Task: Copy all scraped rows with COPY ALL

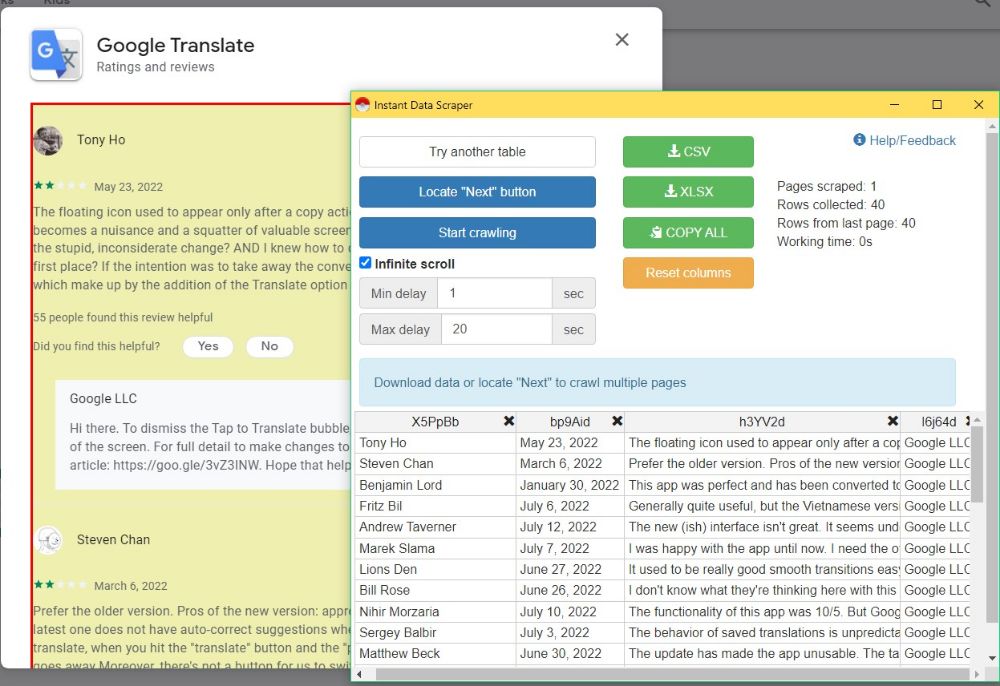Action: (x=688, y=233)
